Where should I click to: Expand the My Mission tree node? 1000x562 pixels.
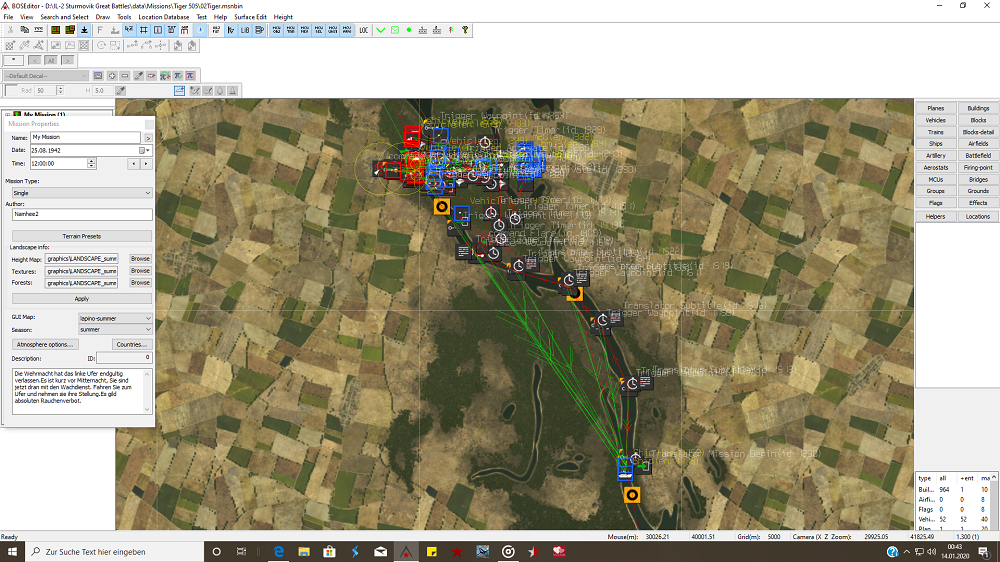[x=8, y=115]
